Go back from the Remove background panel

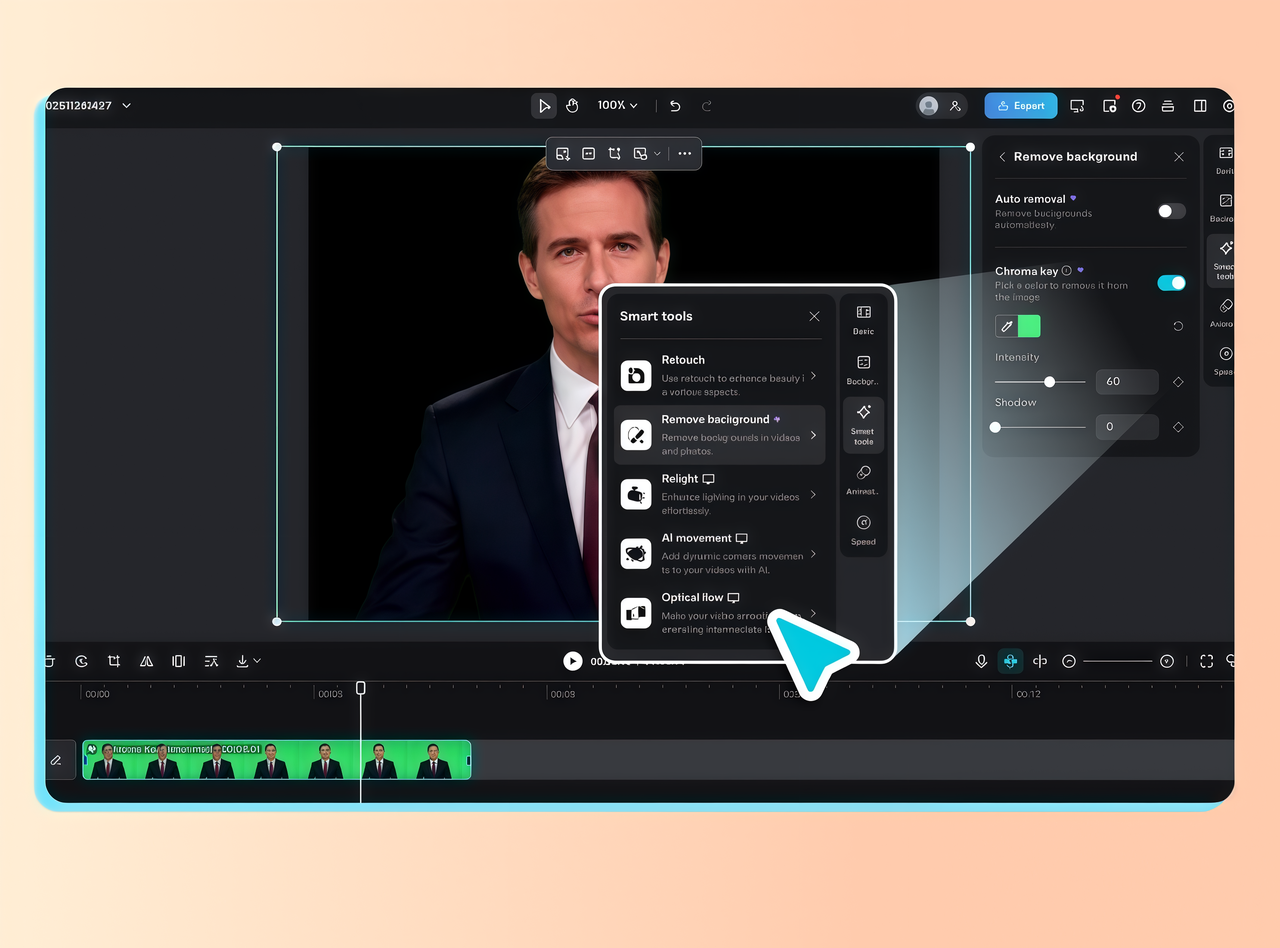coord(1003,157)
